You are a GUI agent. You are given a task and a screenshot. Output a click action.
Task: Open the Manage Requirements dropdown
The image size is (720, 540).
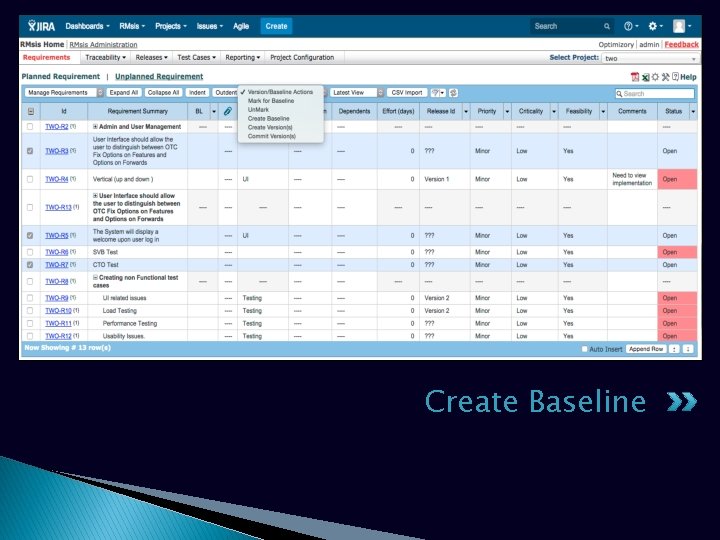[64, 93]
